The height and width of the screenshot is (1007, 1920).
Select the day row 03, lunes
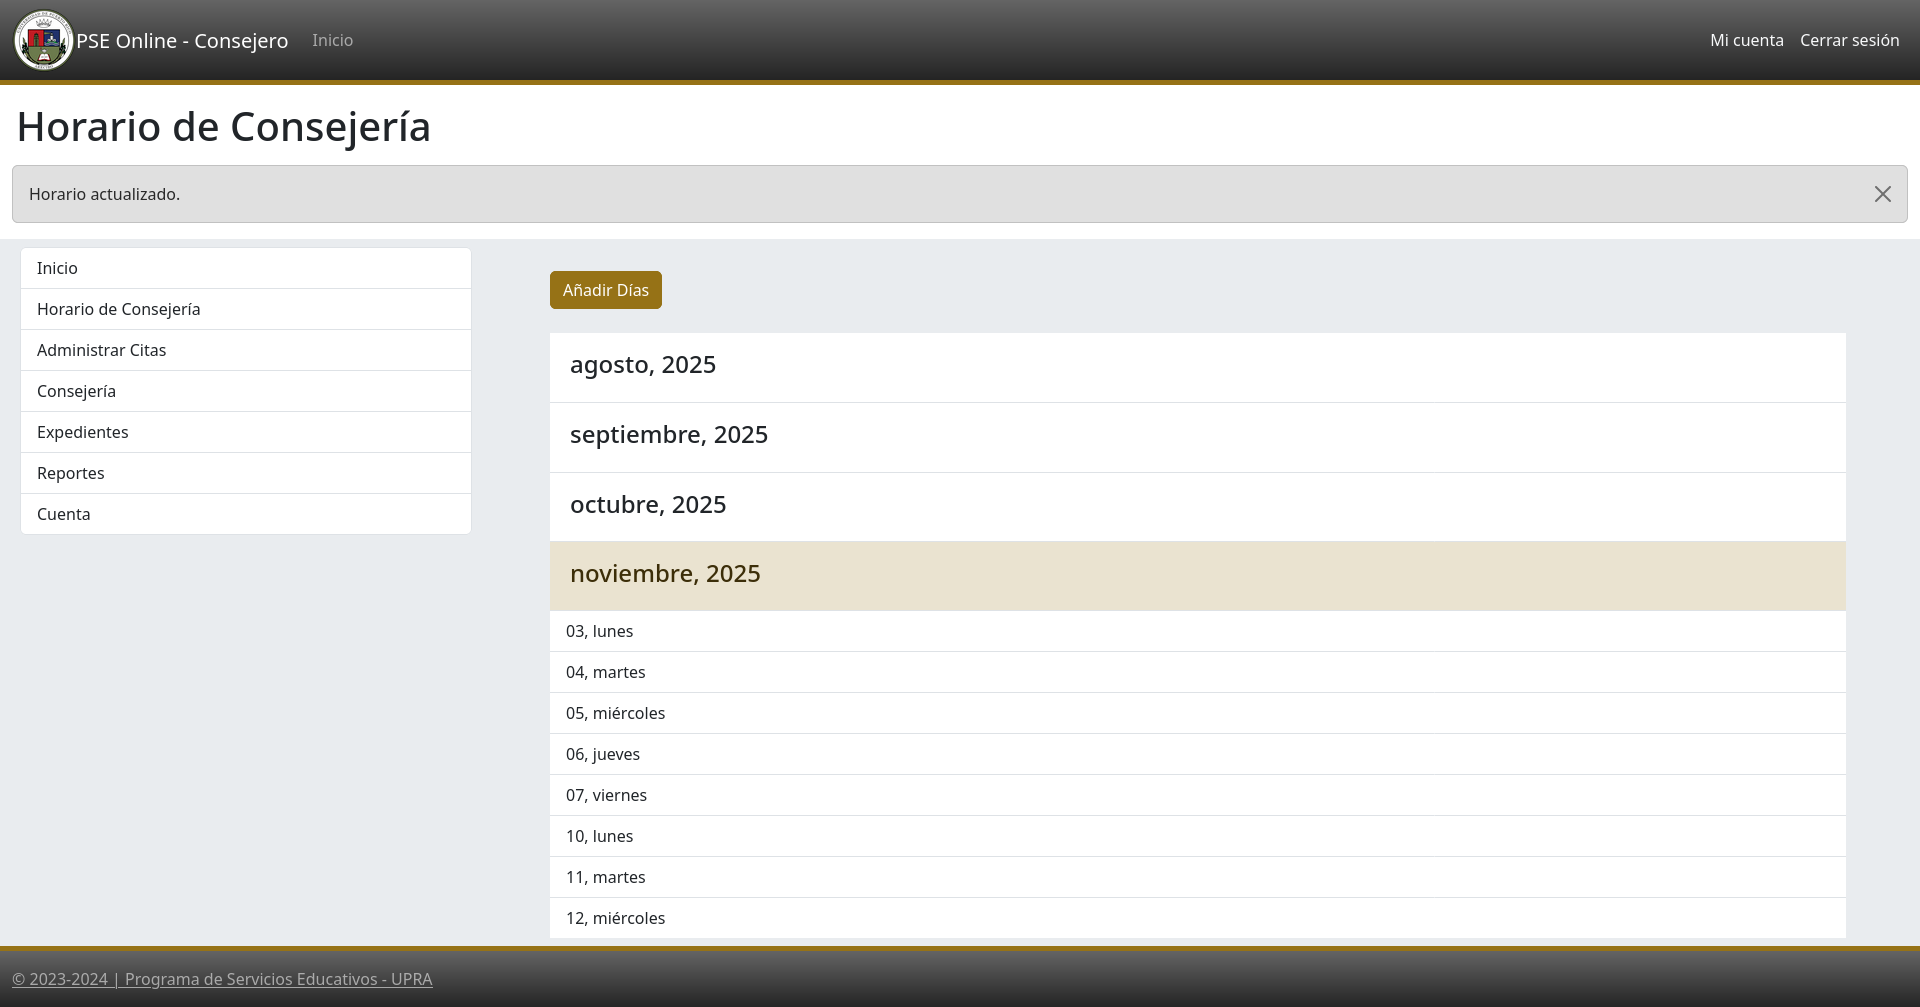[x=1197, y=631]
